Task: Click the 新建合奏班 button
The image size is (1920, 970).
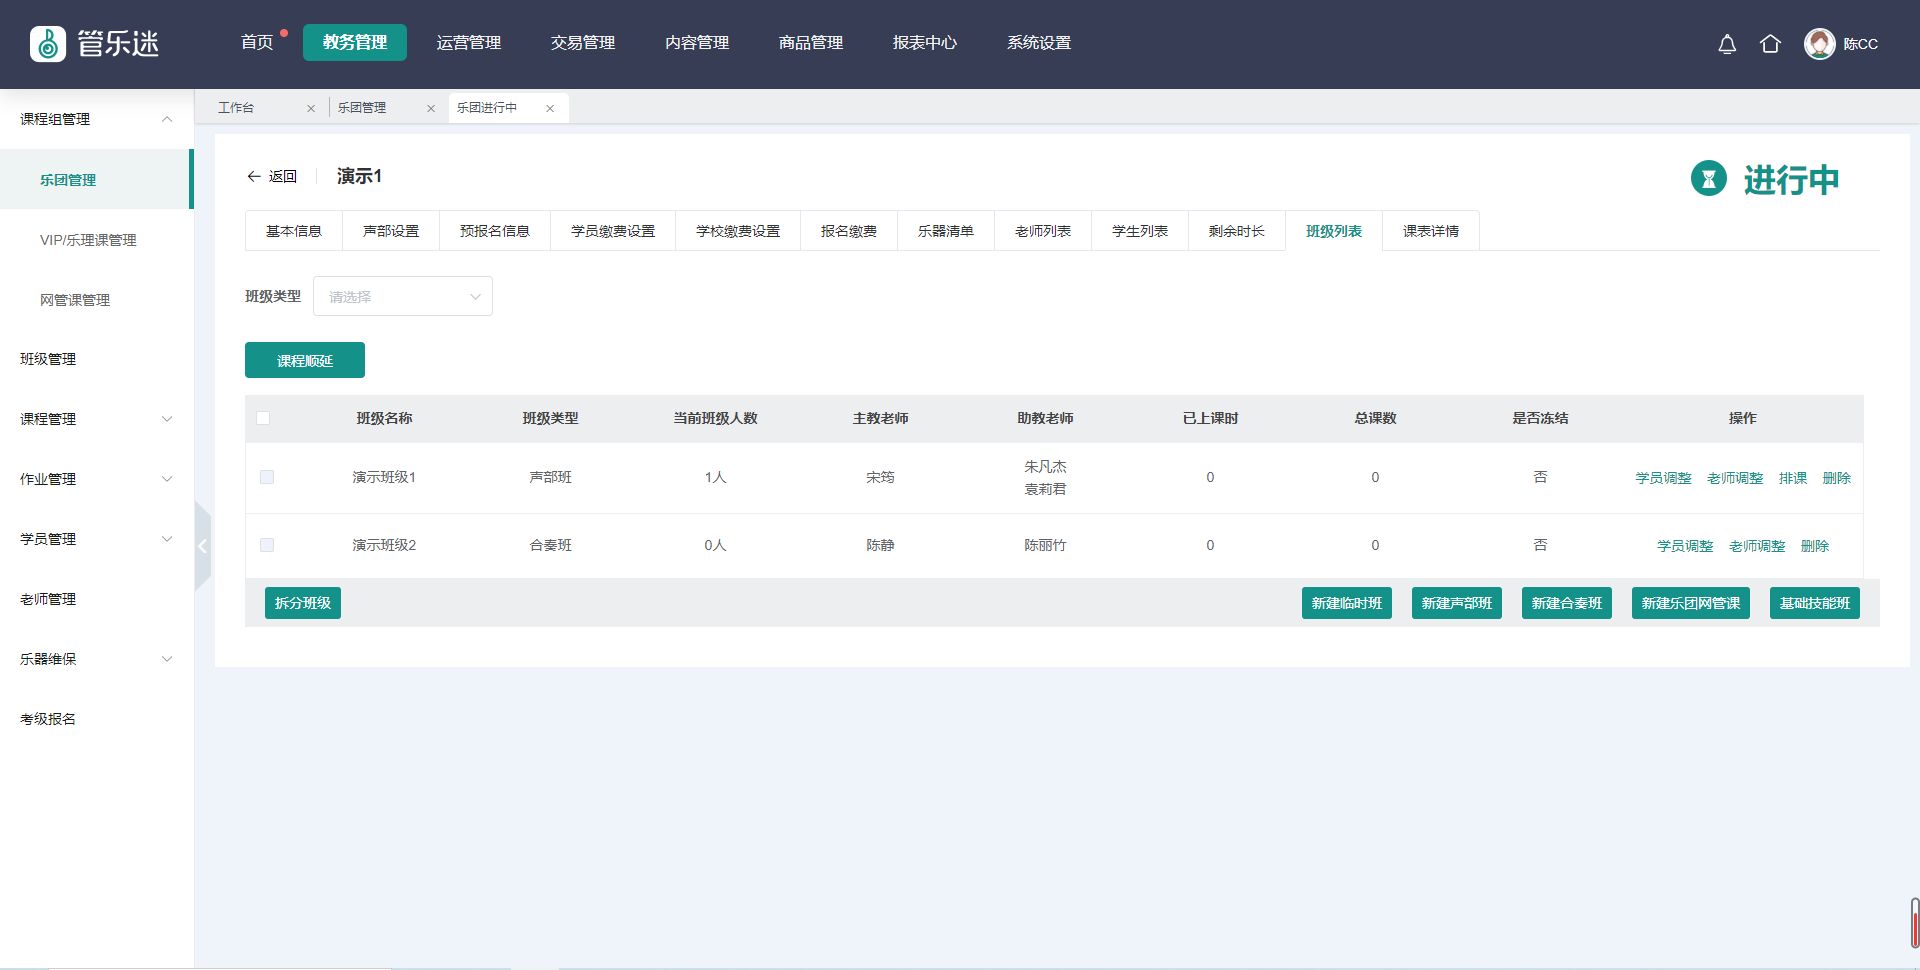Action: coord(1566,603)
